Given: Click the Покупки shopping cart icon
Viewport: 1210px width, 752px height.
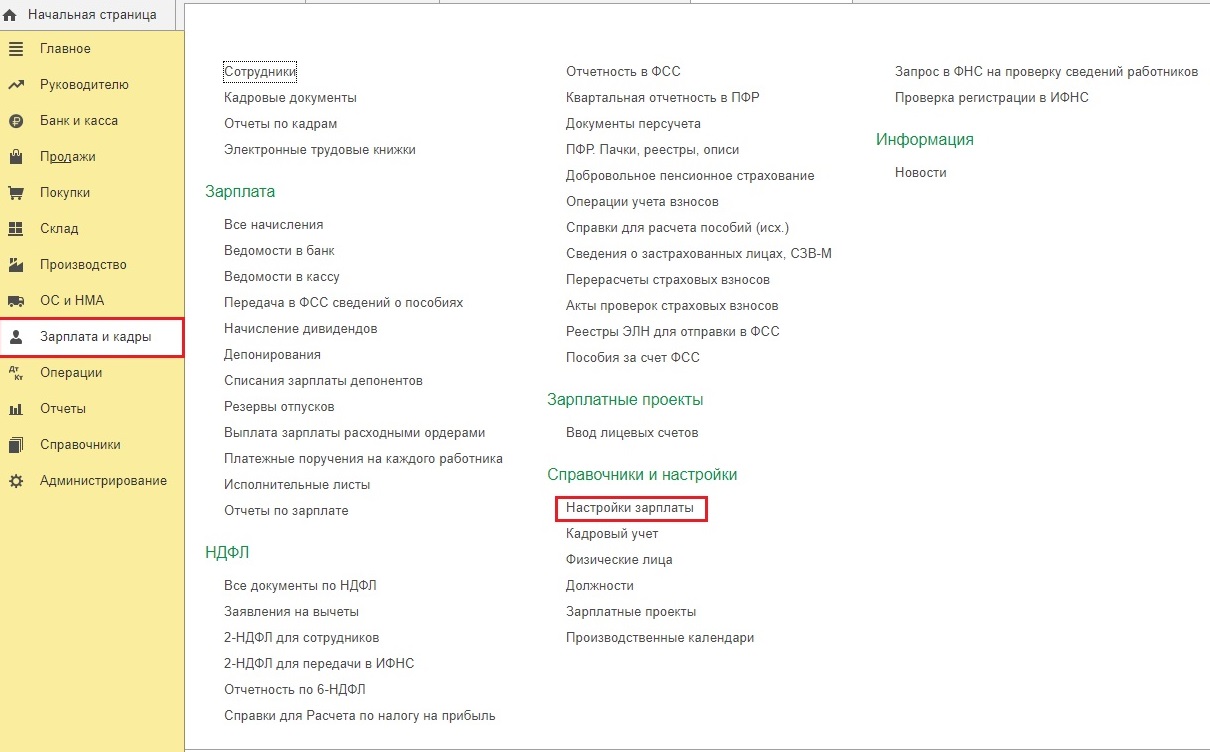Looking at the screenshot, I should point(16,193).
